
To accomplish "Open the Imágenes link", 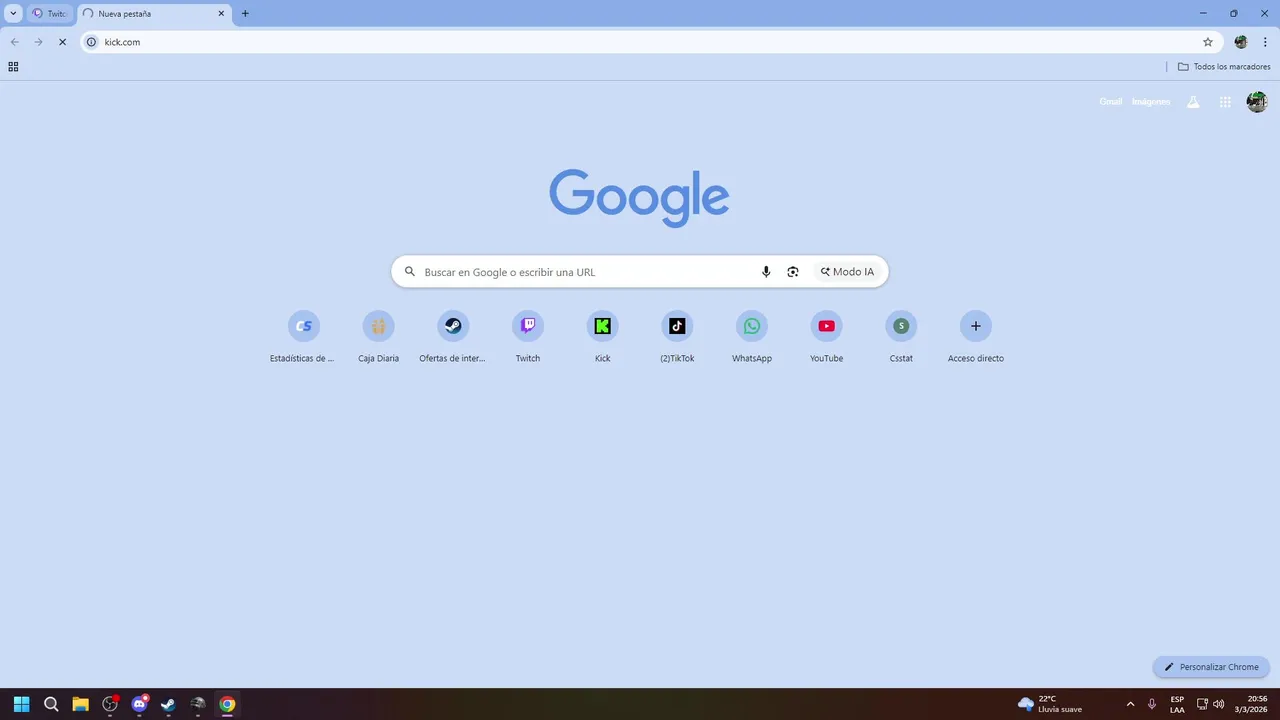I will (x=1151, y=102).
